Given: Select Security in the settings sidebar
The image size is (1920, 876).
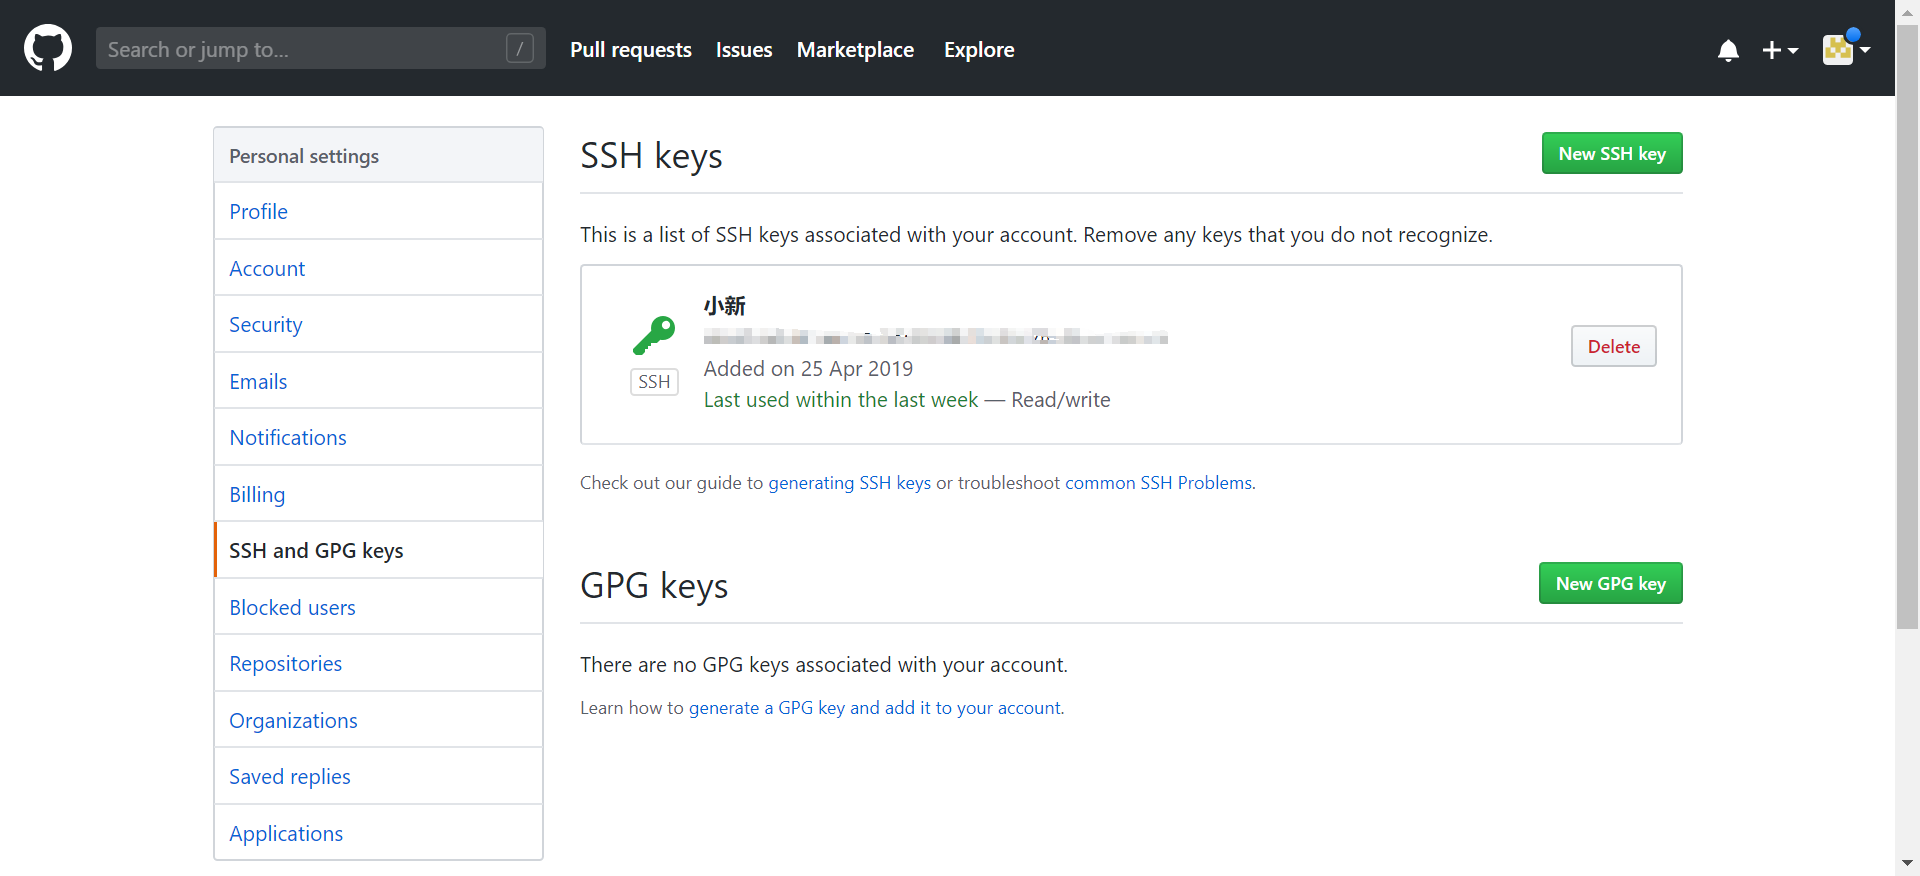Looking at the screenshot, I should point(378,324).
